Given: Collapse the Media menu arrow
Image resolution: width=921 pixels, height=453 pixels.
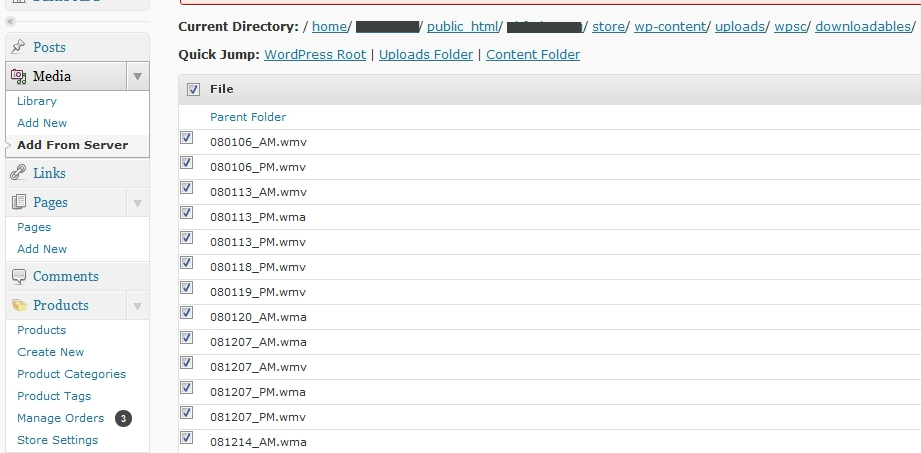Looking at the screenshot, I should coord(137,76).
